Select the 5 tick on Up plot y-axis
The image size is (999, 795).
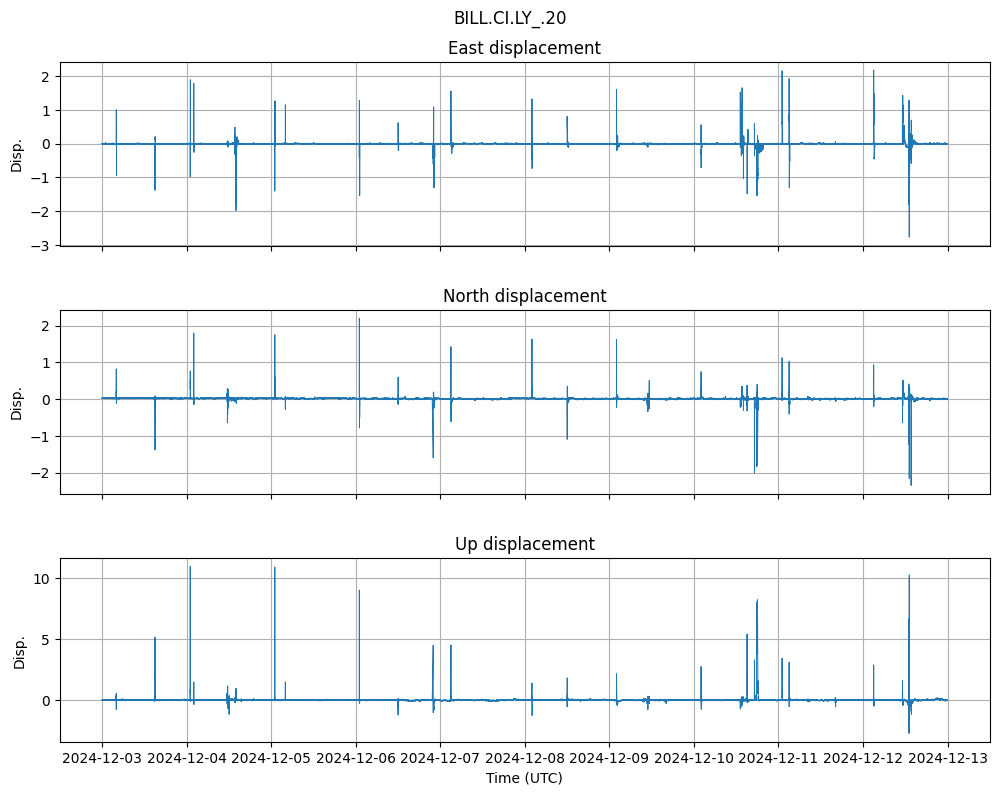point(44,639)
